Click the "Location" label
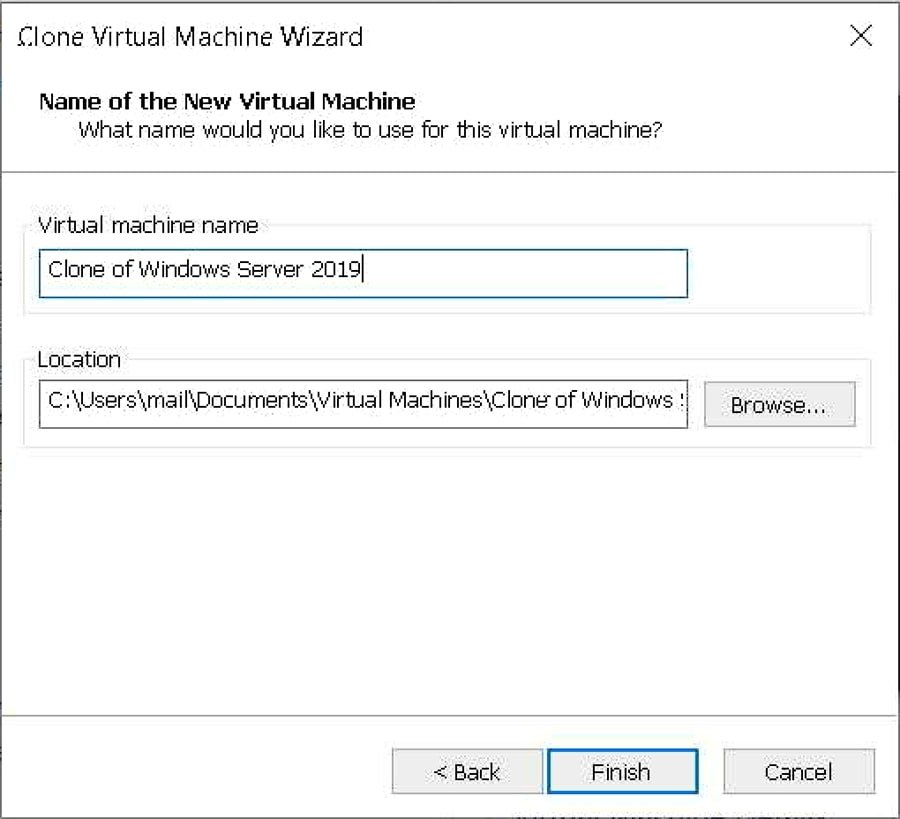This screenshot has height=819, width=900. [79, 359]
